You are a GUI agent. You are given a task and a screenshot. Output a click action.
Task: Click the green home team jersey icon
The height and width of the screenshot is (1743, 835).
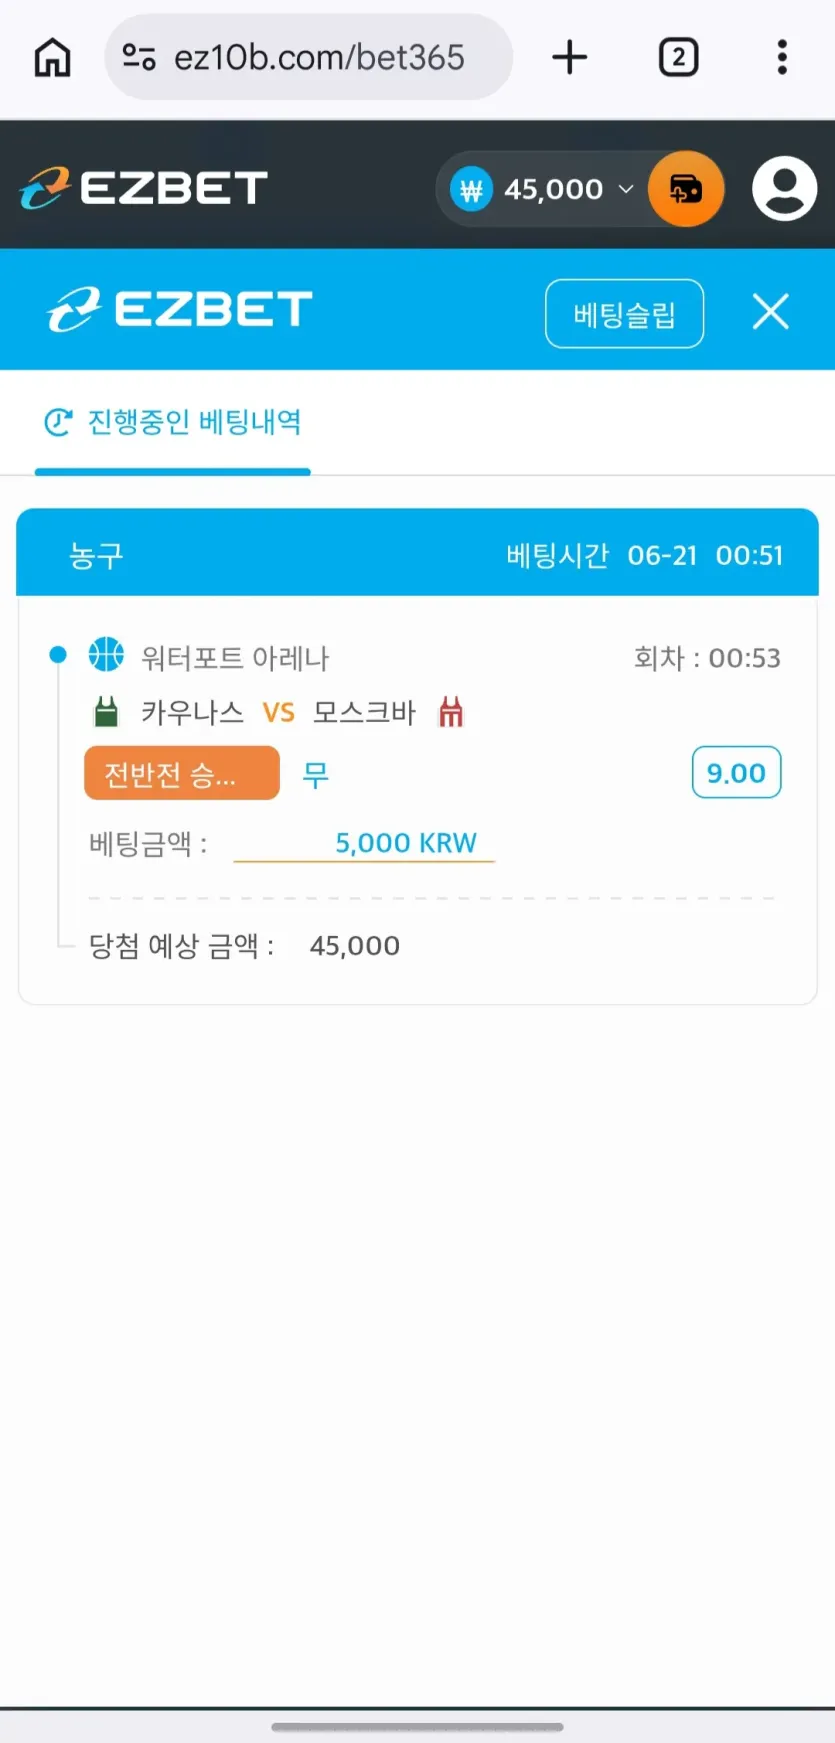point(106,712)
